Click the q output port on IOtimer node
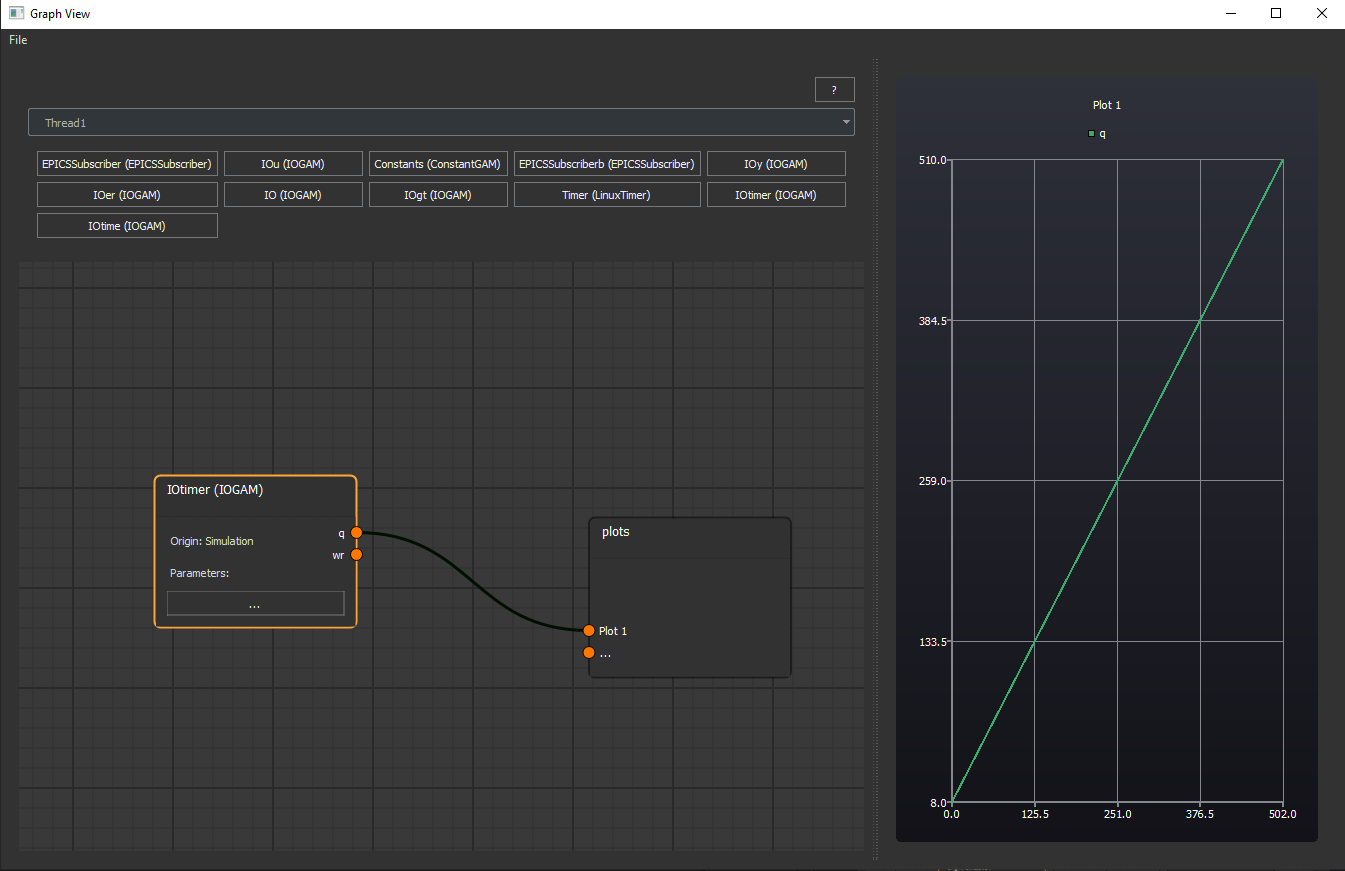Image resolution: width=1345 pixels, height=871 pixels. click(x=356, y=532)
